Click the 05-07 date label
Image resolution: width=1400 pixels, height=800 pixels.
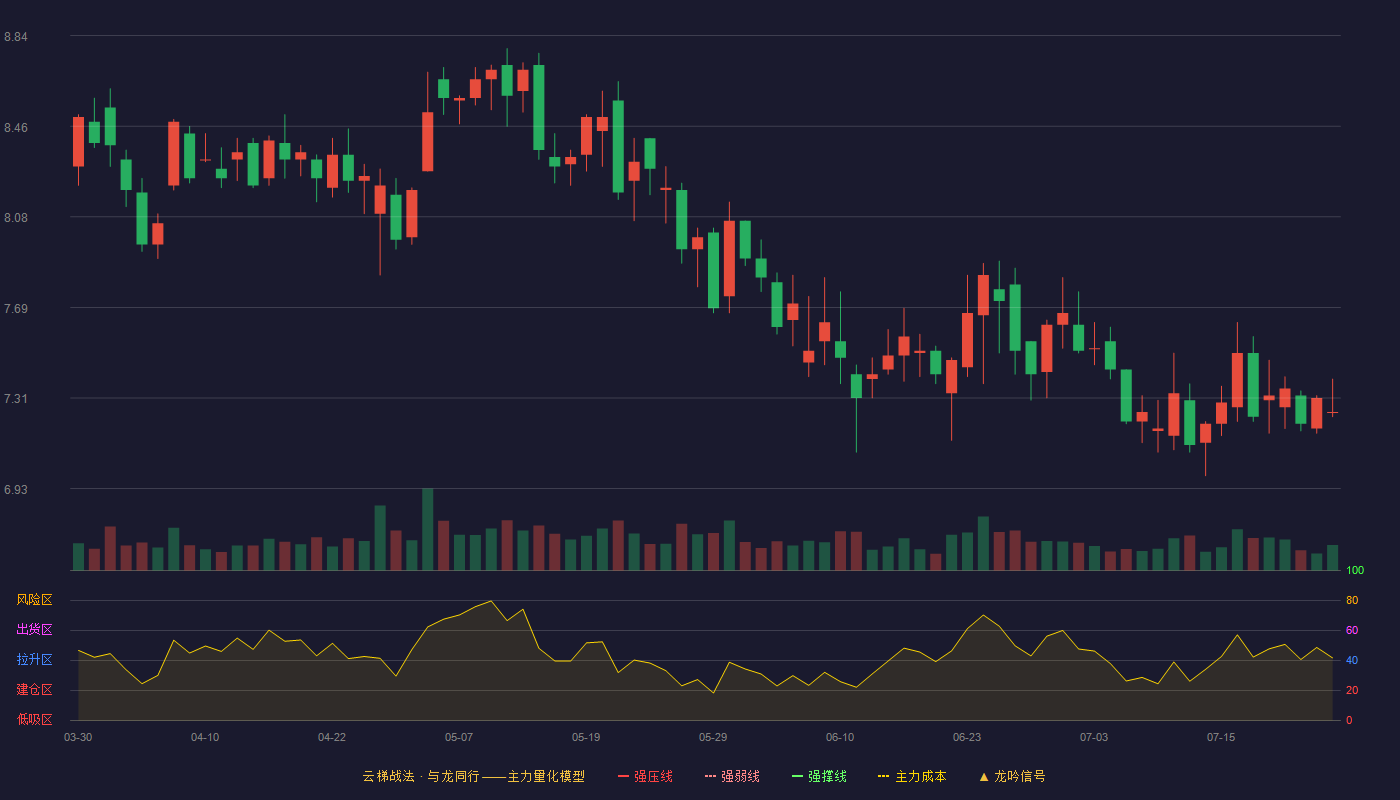coord(459,737)
